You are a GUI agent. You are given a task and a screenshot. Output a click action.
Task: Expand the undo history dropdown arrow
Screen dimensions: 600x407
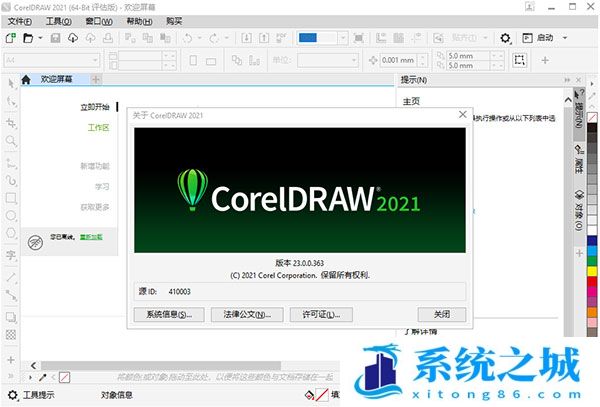click(199, 38)
